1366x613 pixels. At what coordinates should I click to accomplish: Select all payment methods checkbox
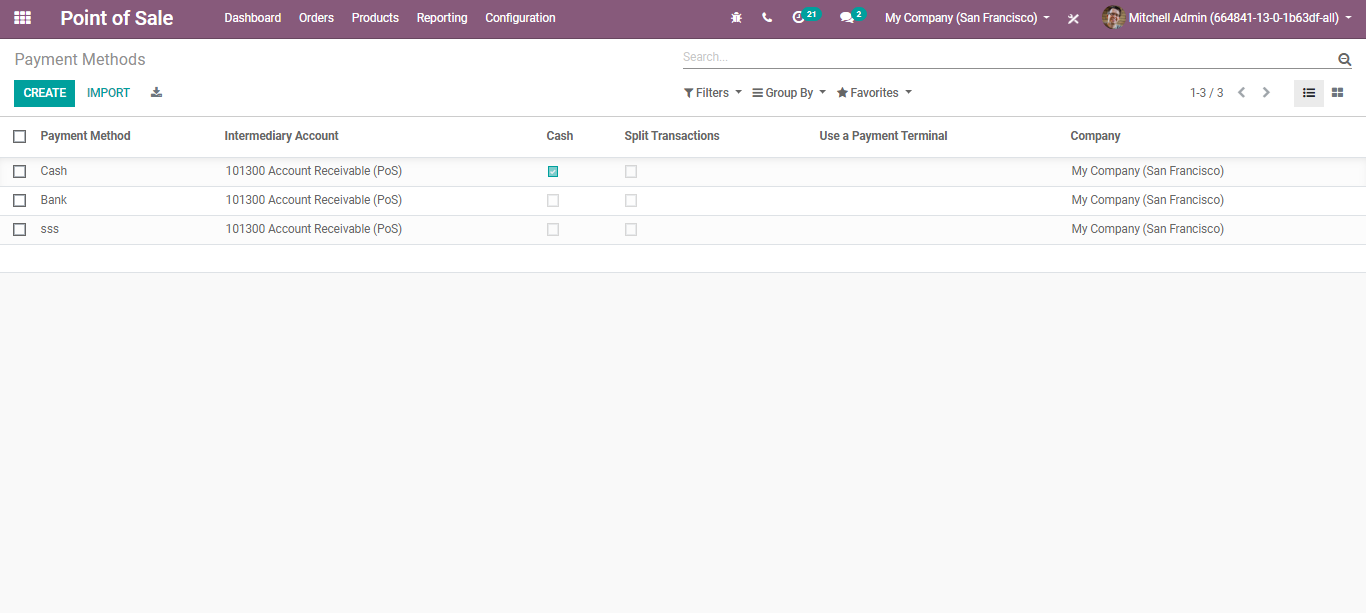pyautogui.click(x=19, y=136)
